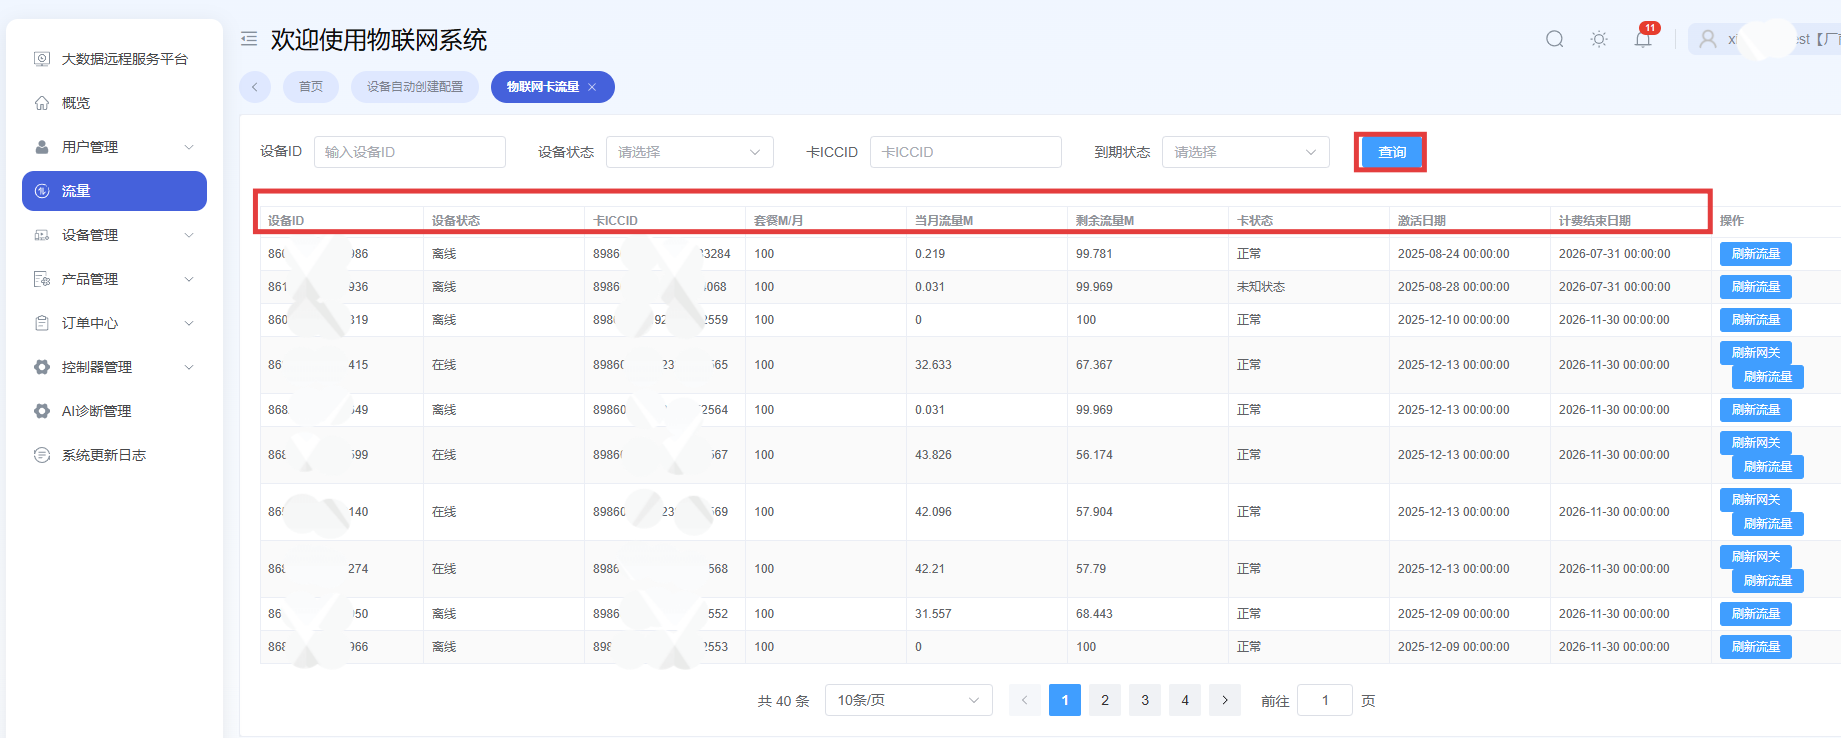
Task: Click the 前往 page number input
Action: [x=1325, y=700]
